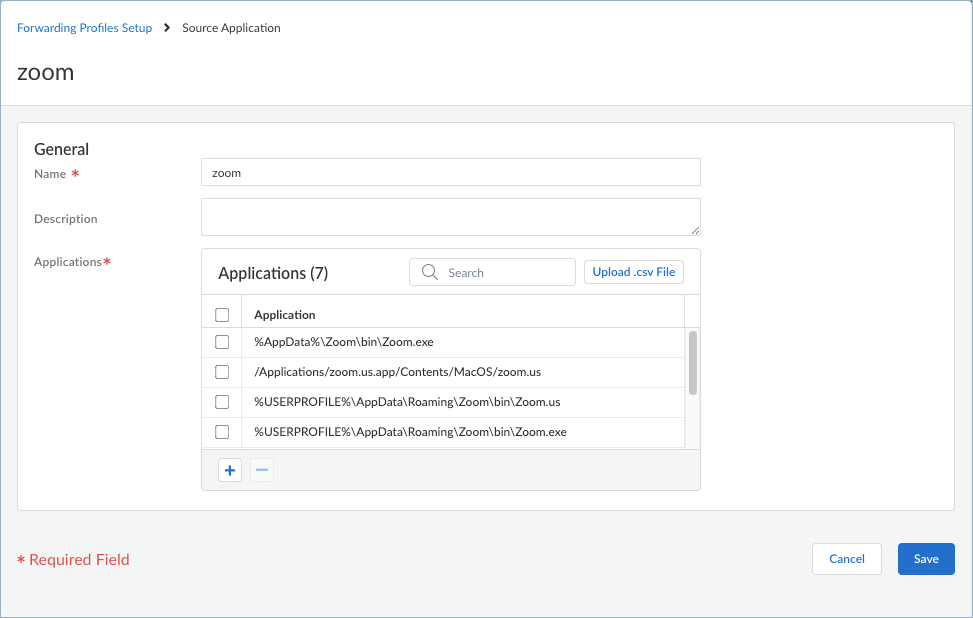973x618 pixels.
Task: Save the source application settings
Action: (x=926, y=559)
